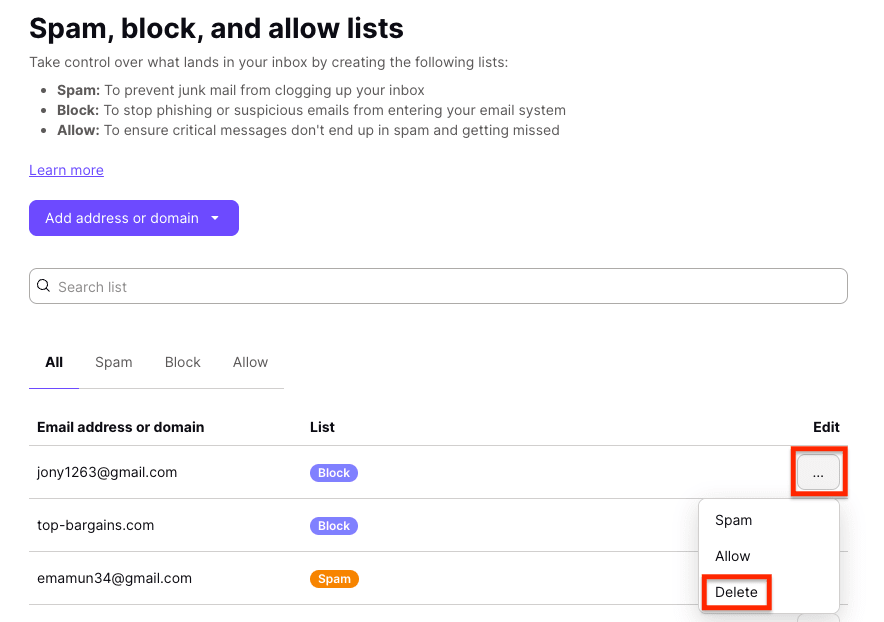Switch to the Block tab
This screenshot has width=884, height=622.
(182, 362)
